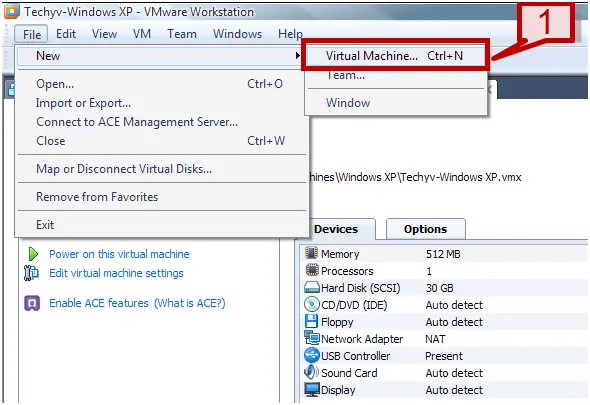Viewport: 590px width, 405px height.
Task: Choose Team... in the New submenu
Action: (396, 75)
